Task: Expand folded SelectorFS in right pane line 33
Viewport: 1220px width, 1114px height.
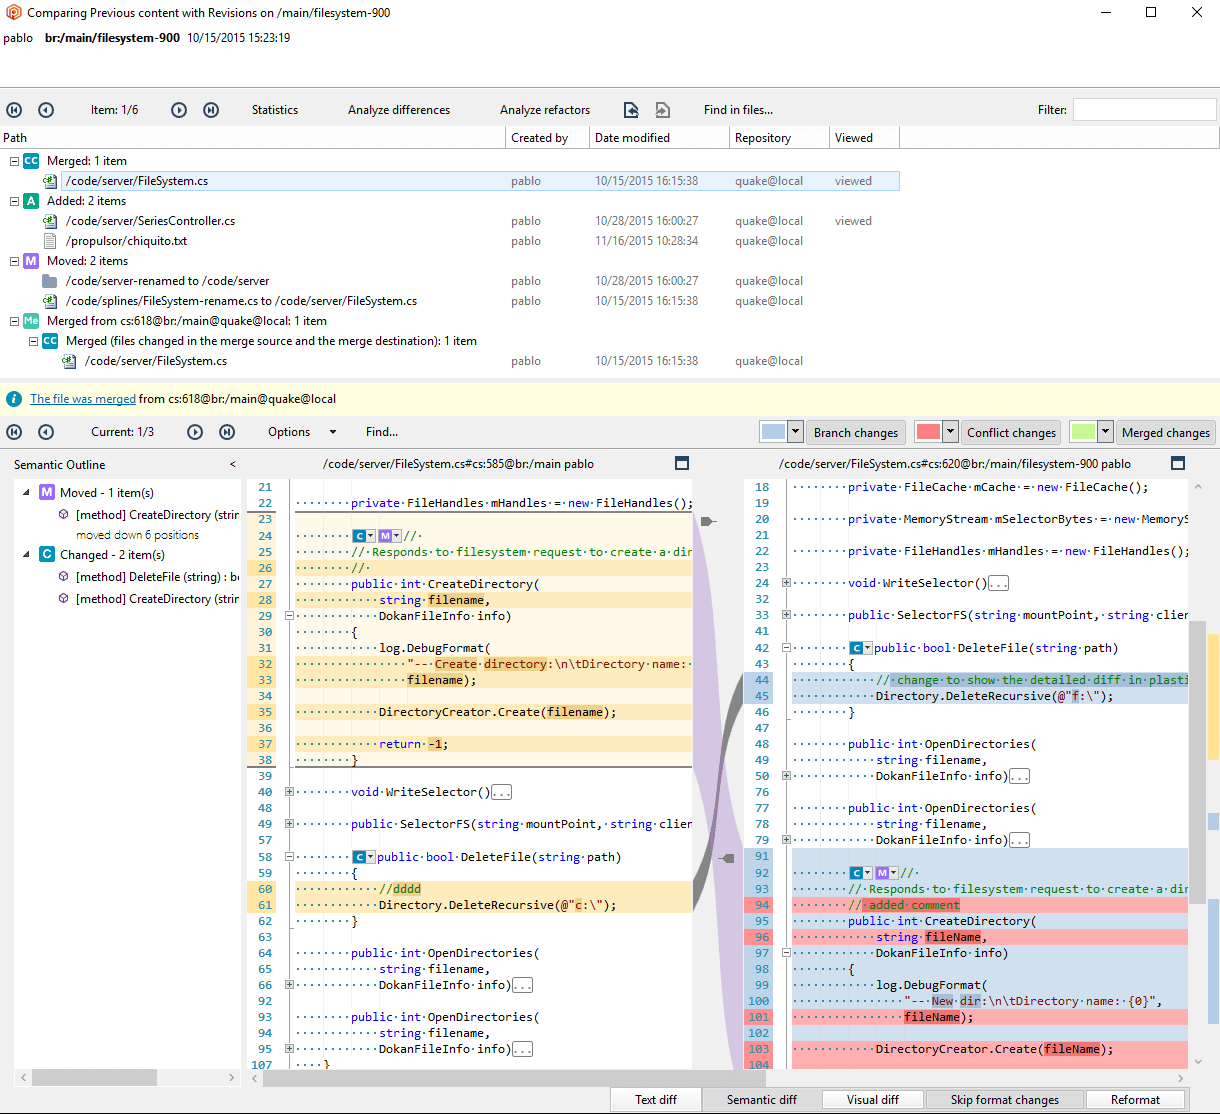Action: 786,615
